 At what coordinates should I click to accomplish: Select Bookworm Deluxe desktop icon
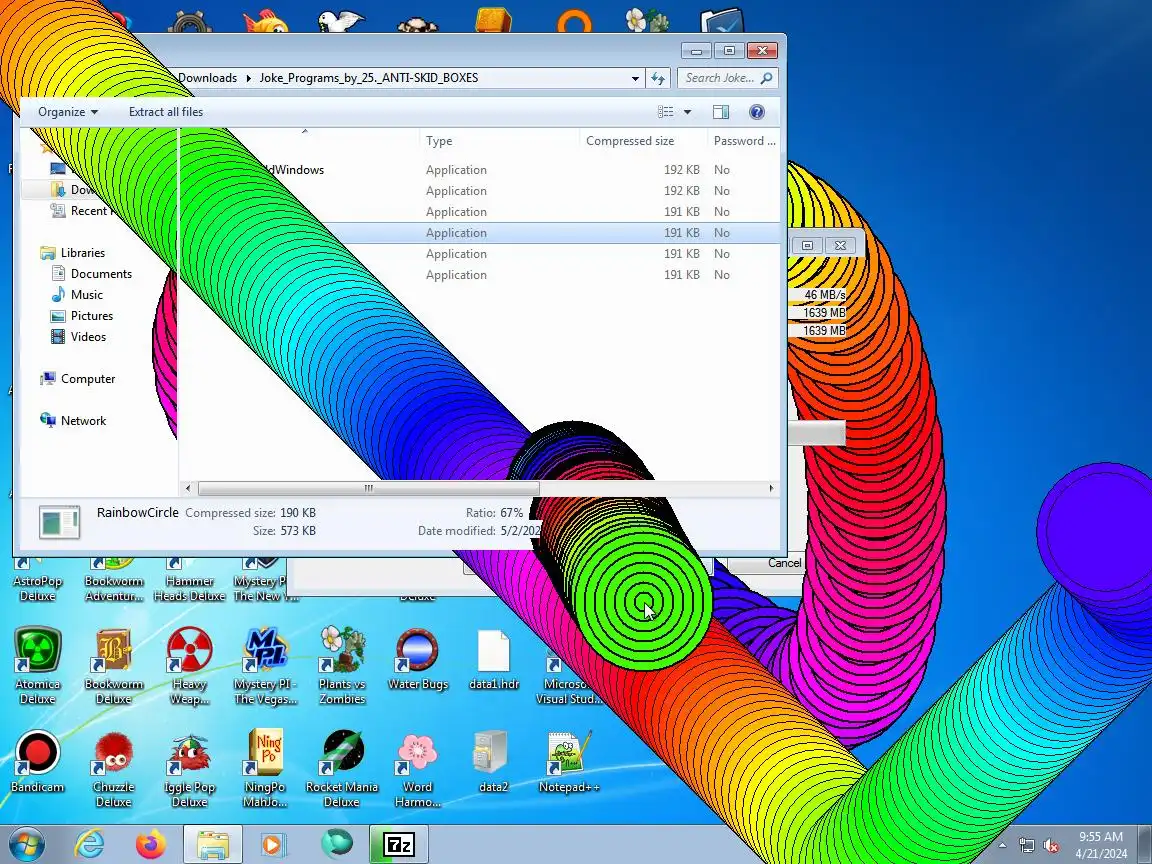(113, 665)
